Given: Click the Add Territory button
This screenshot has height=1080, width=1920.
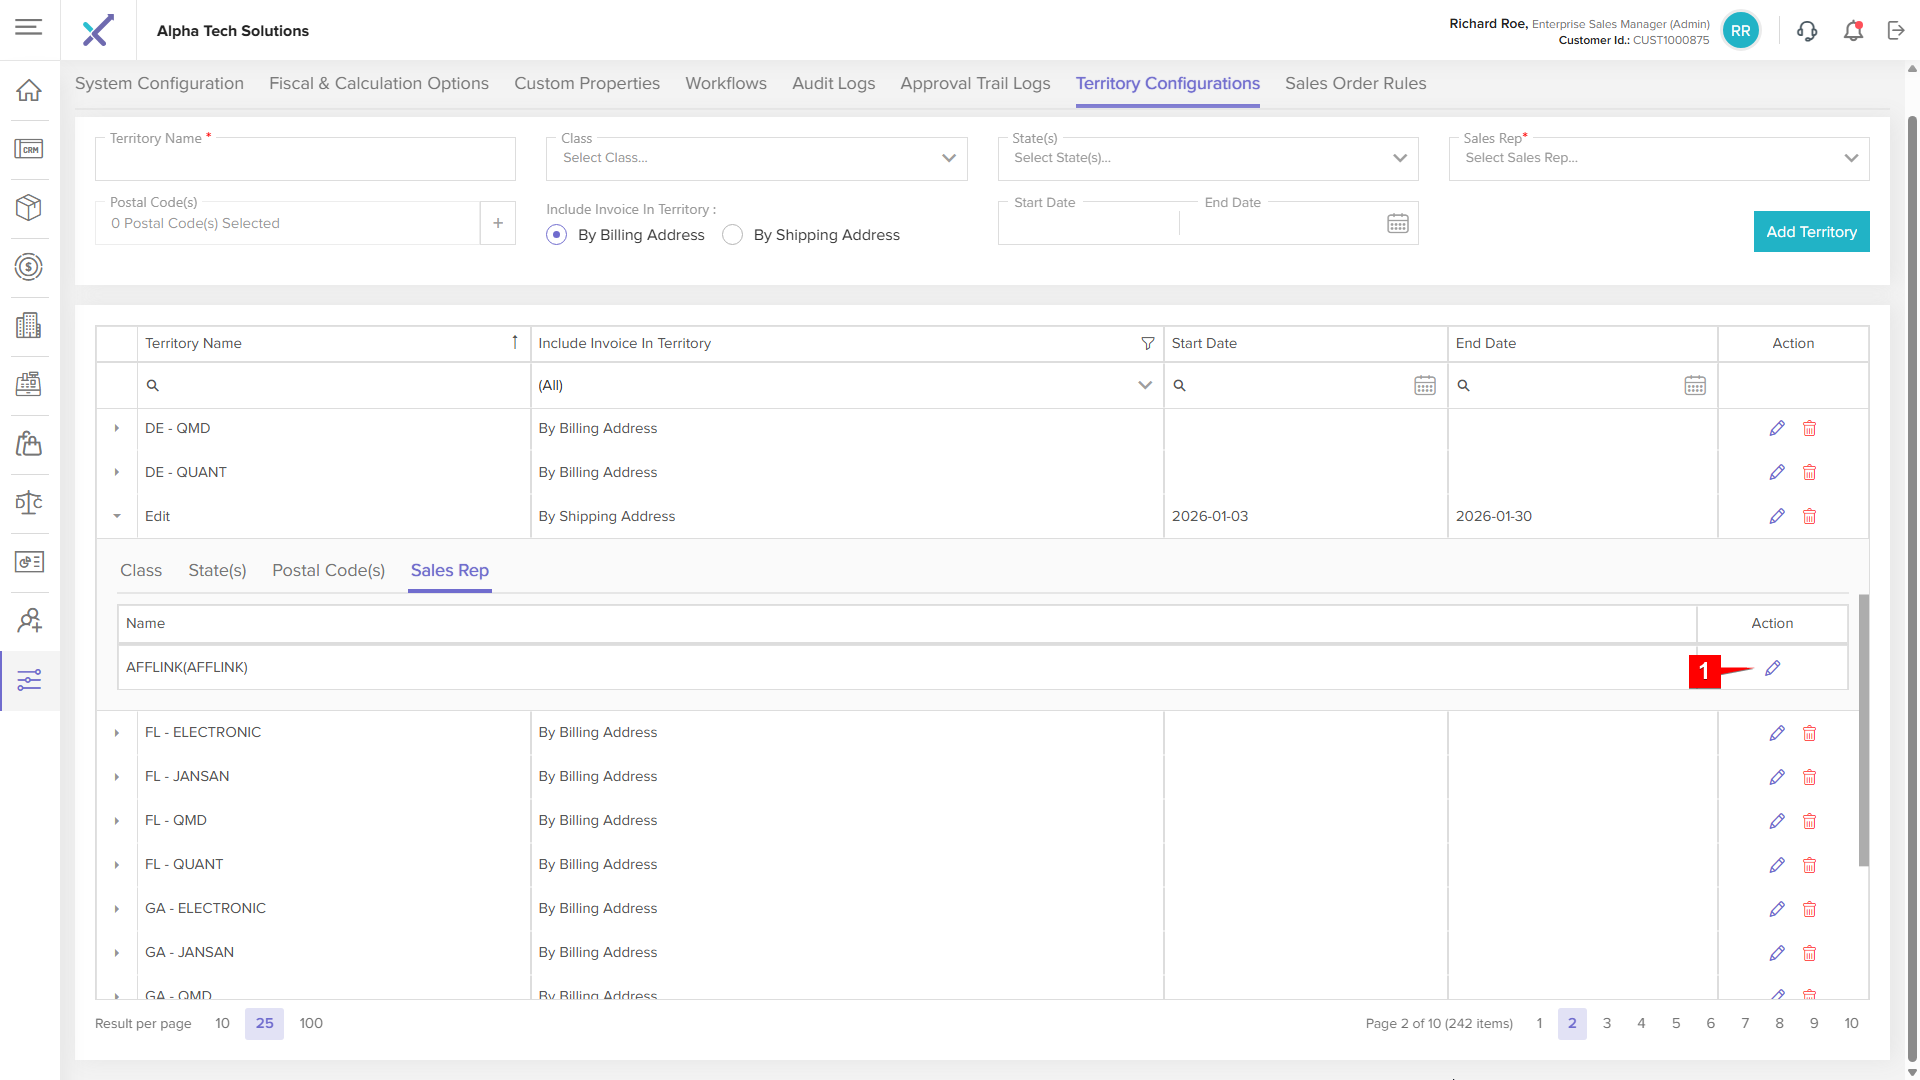Looking at the screenshot, I should click(x=1810, y=232).
